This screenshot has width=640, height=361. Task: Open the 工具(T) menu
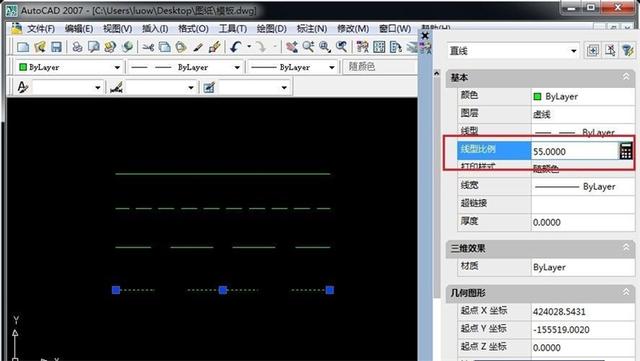coord(233,29)
